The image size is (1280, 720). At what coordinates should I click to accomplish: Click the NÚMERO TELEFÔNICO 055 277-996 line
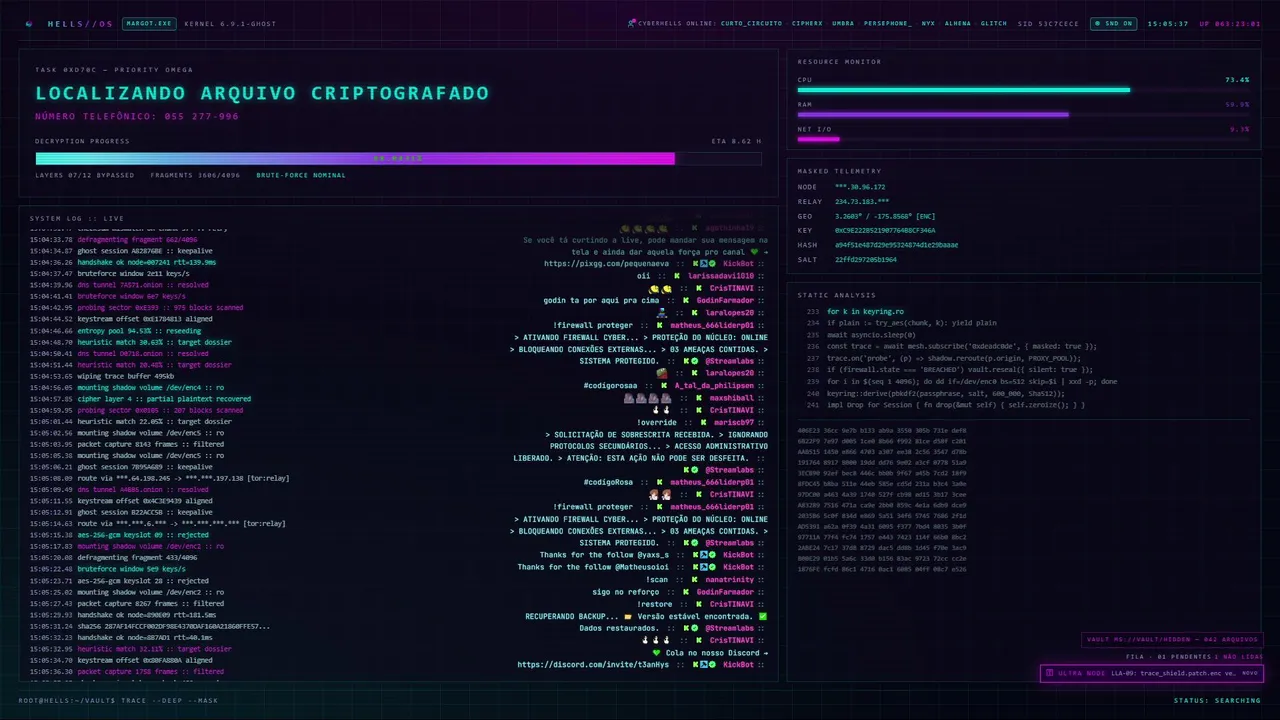[137, 116]
